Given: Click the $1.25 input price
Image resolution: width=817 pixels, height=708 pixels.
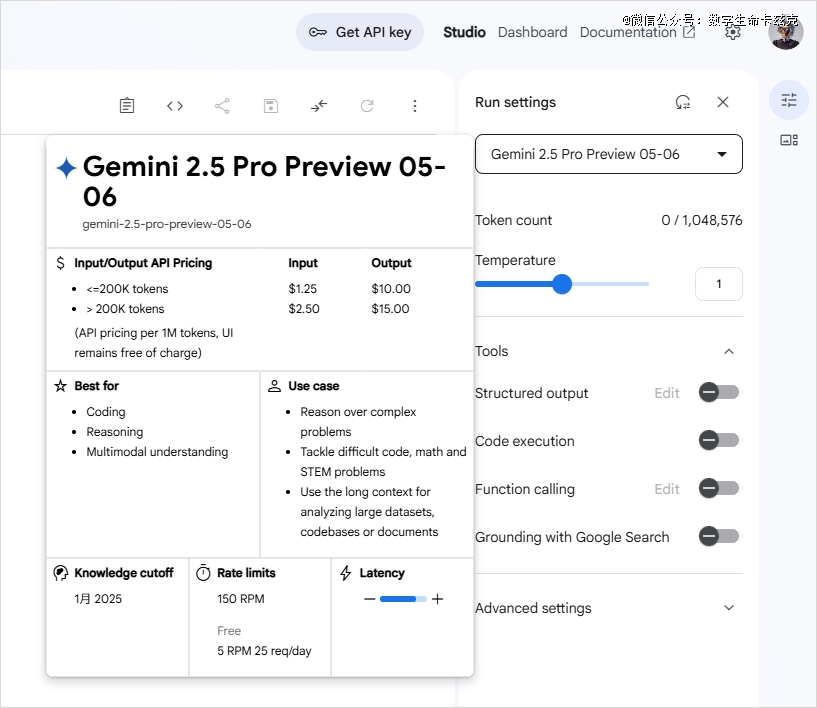Looking at the screenshot, I should 303,289.
